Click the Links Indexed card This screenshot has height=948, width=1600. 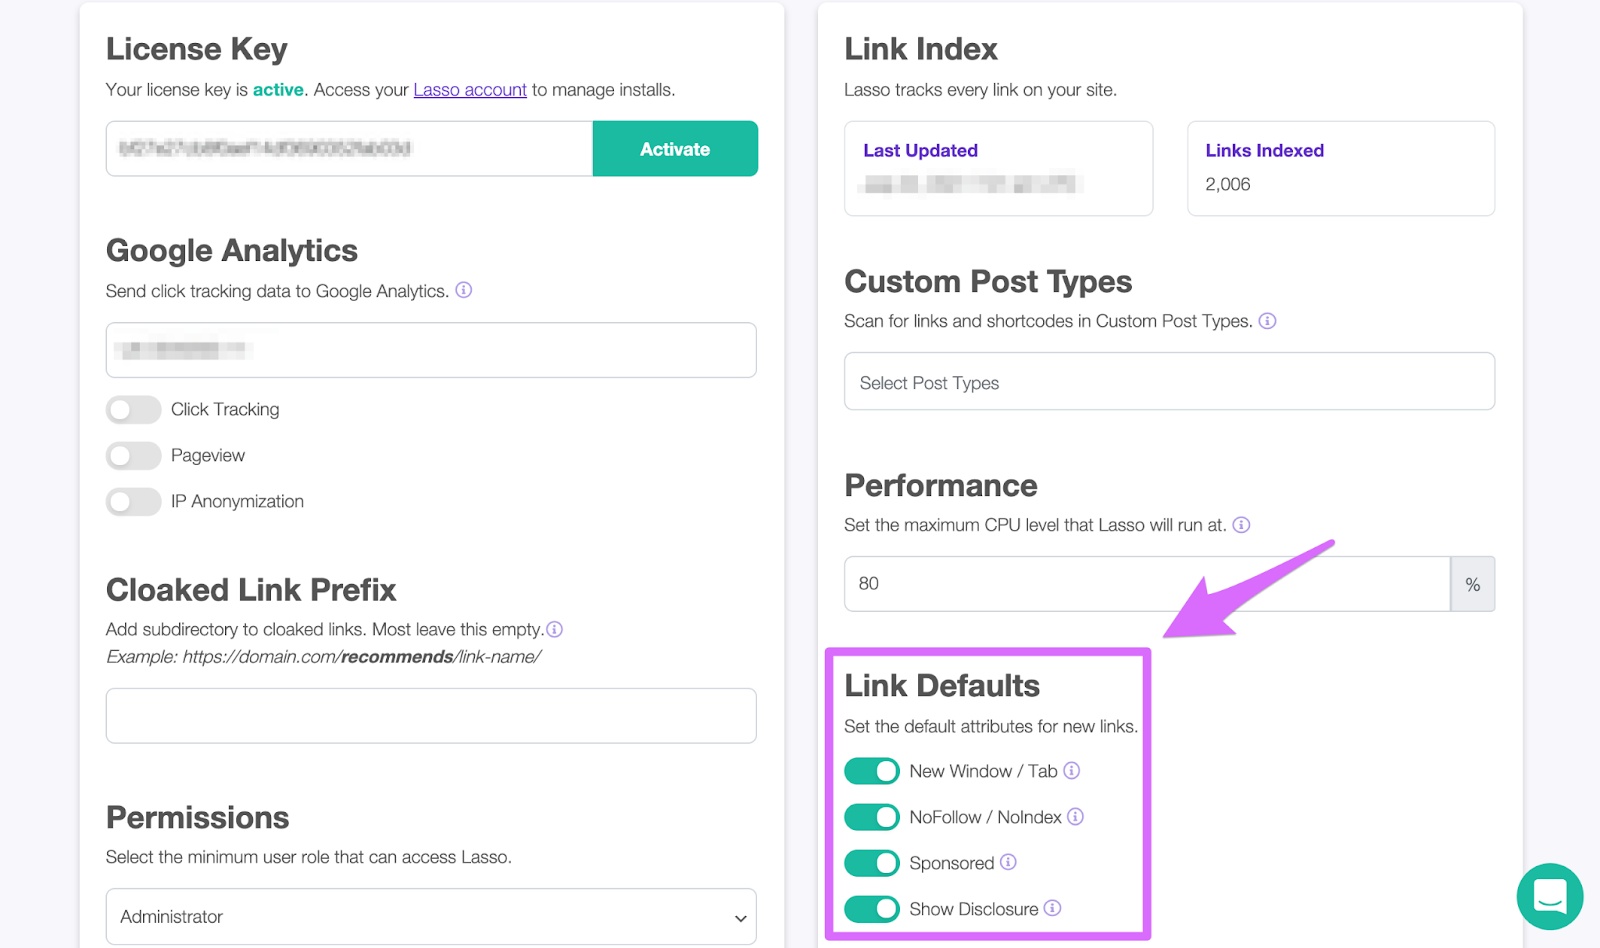pos(1341,169)
